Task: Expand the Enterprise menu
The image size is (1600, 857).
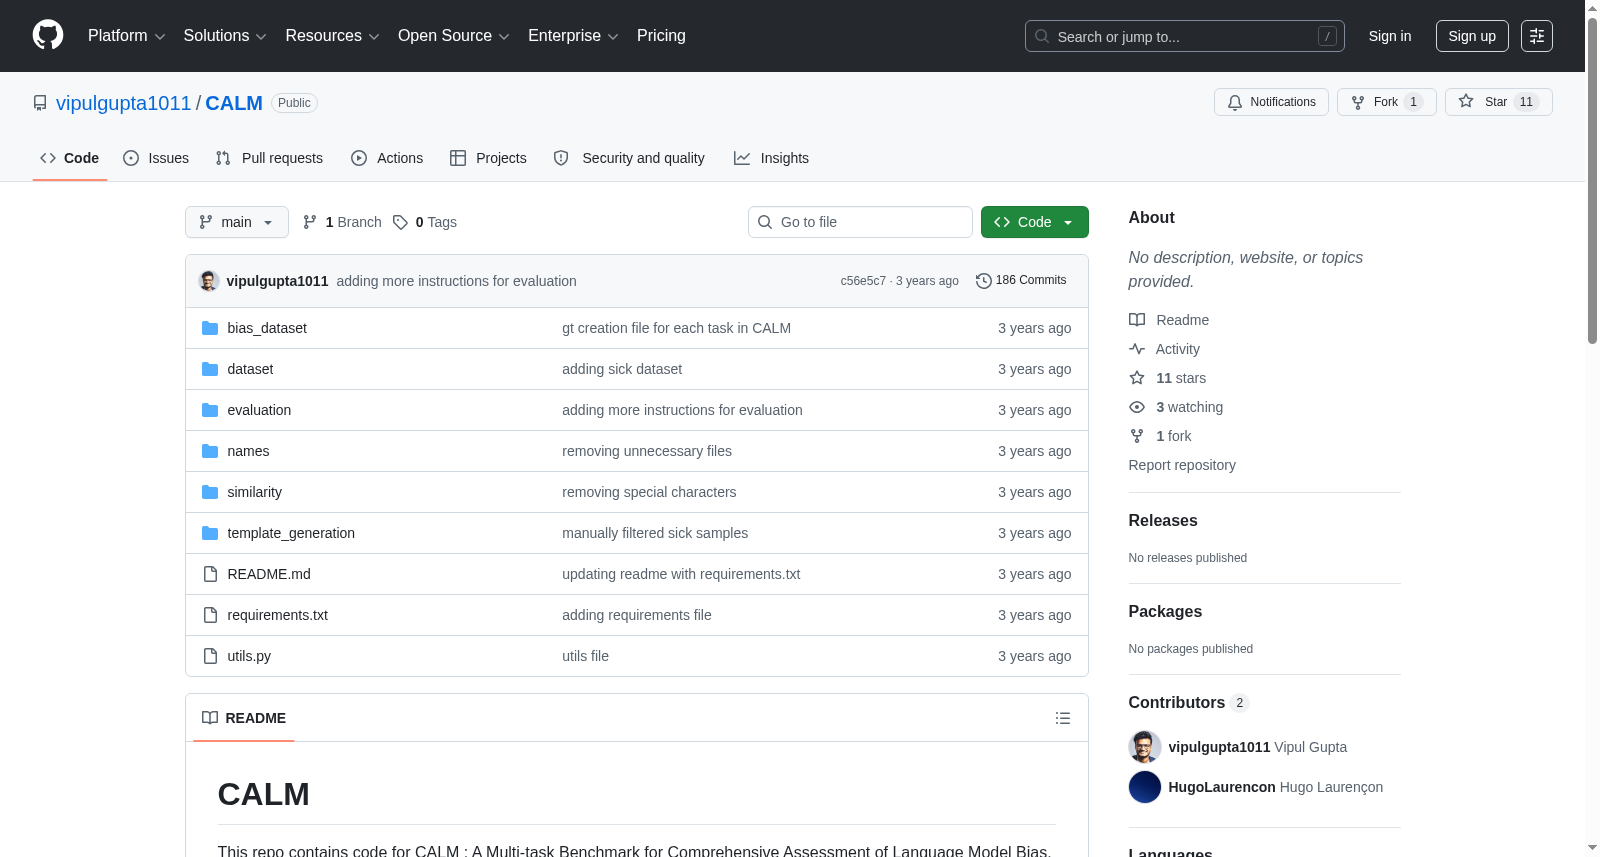Action: tap(573, 36)
